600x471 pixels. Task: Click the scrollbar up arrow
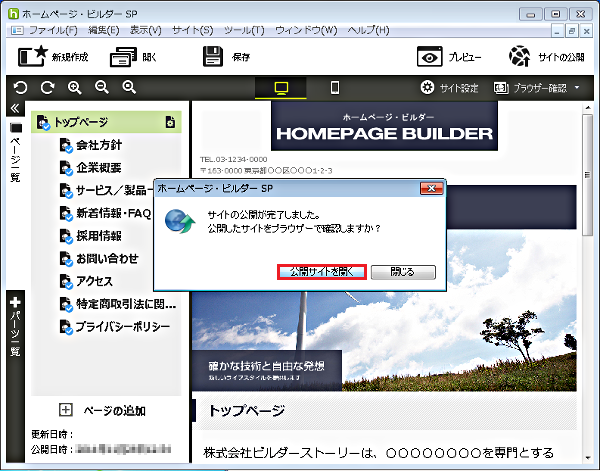click(x=588, y=108)
